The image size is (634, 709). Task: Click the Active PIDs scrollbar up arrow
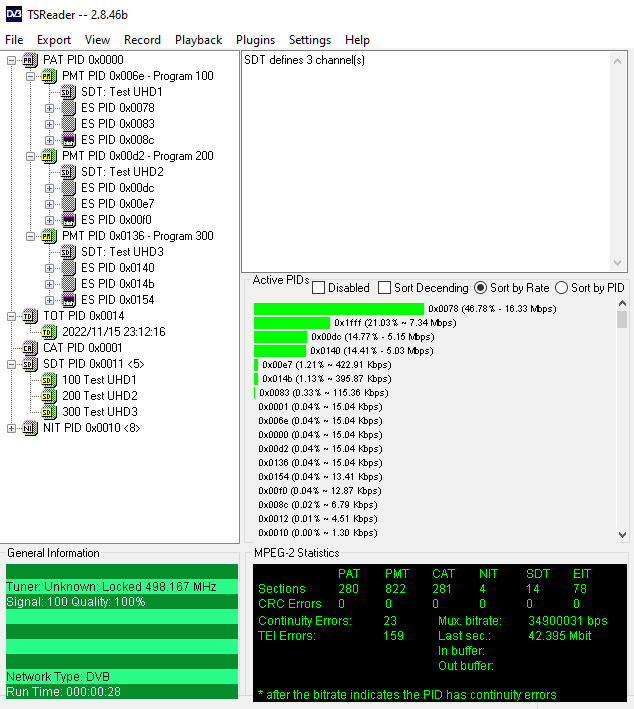pos(622,303)
